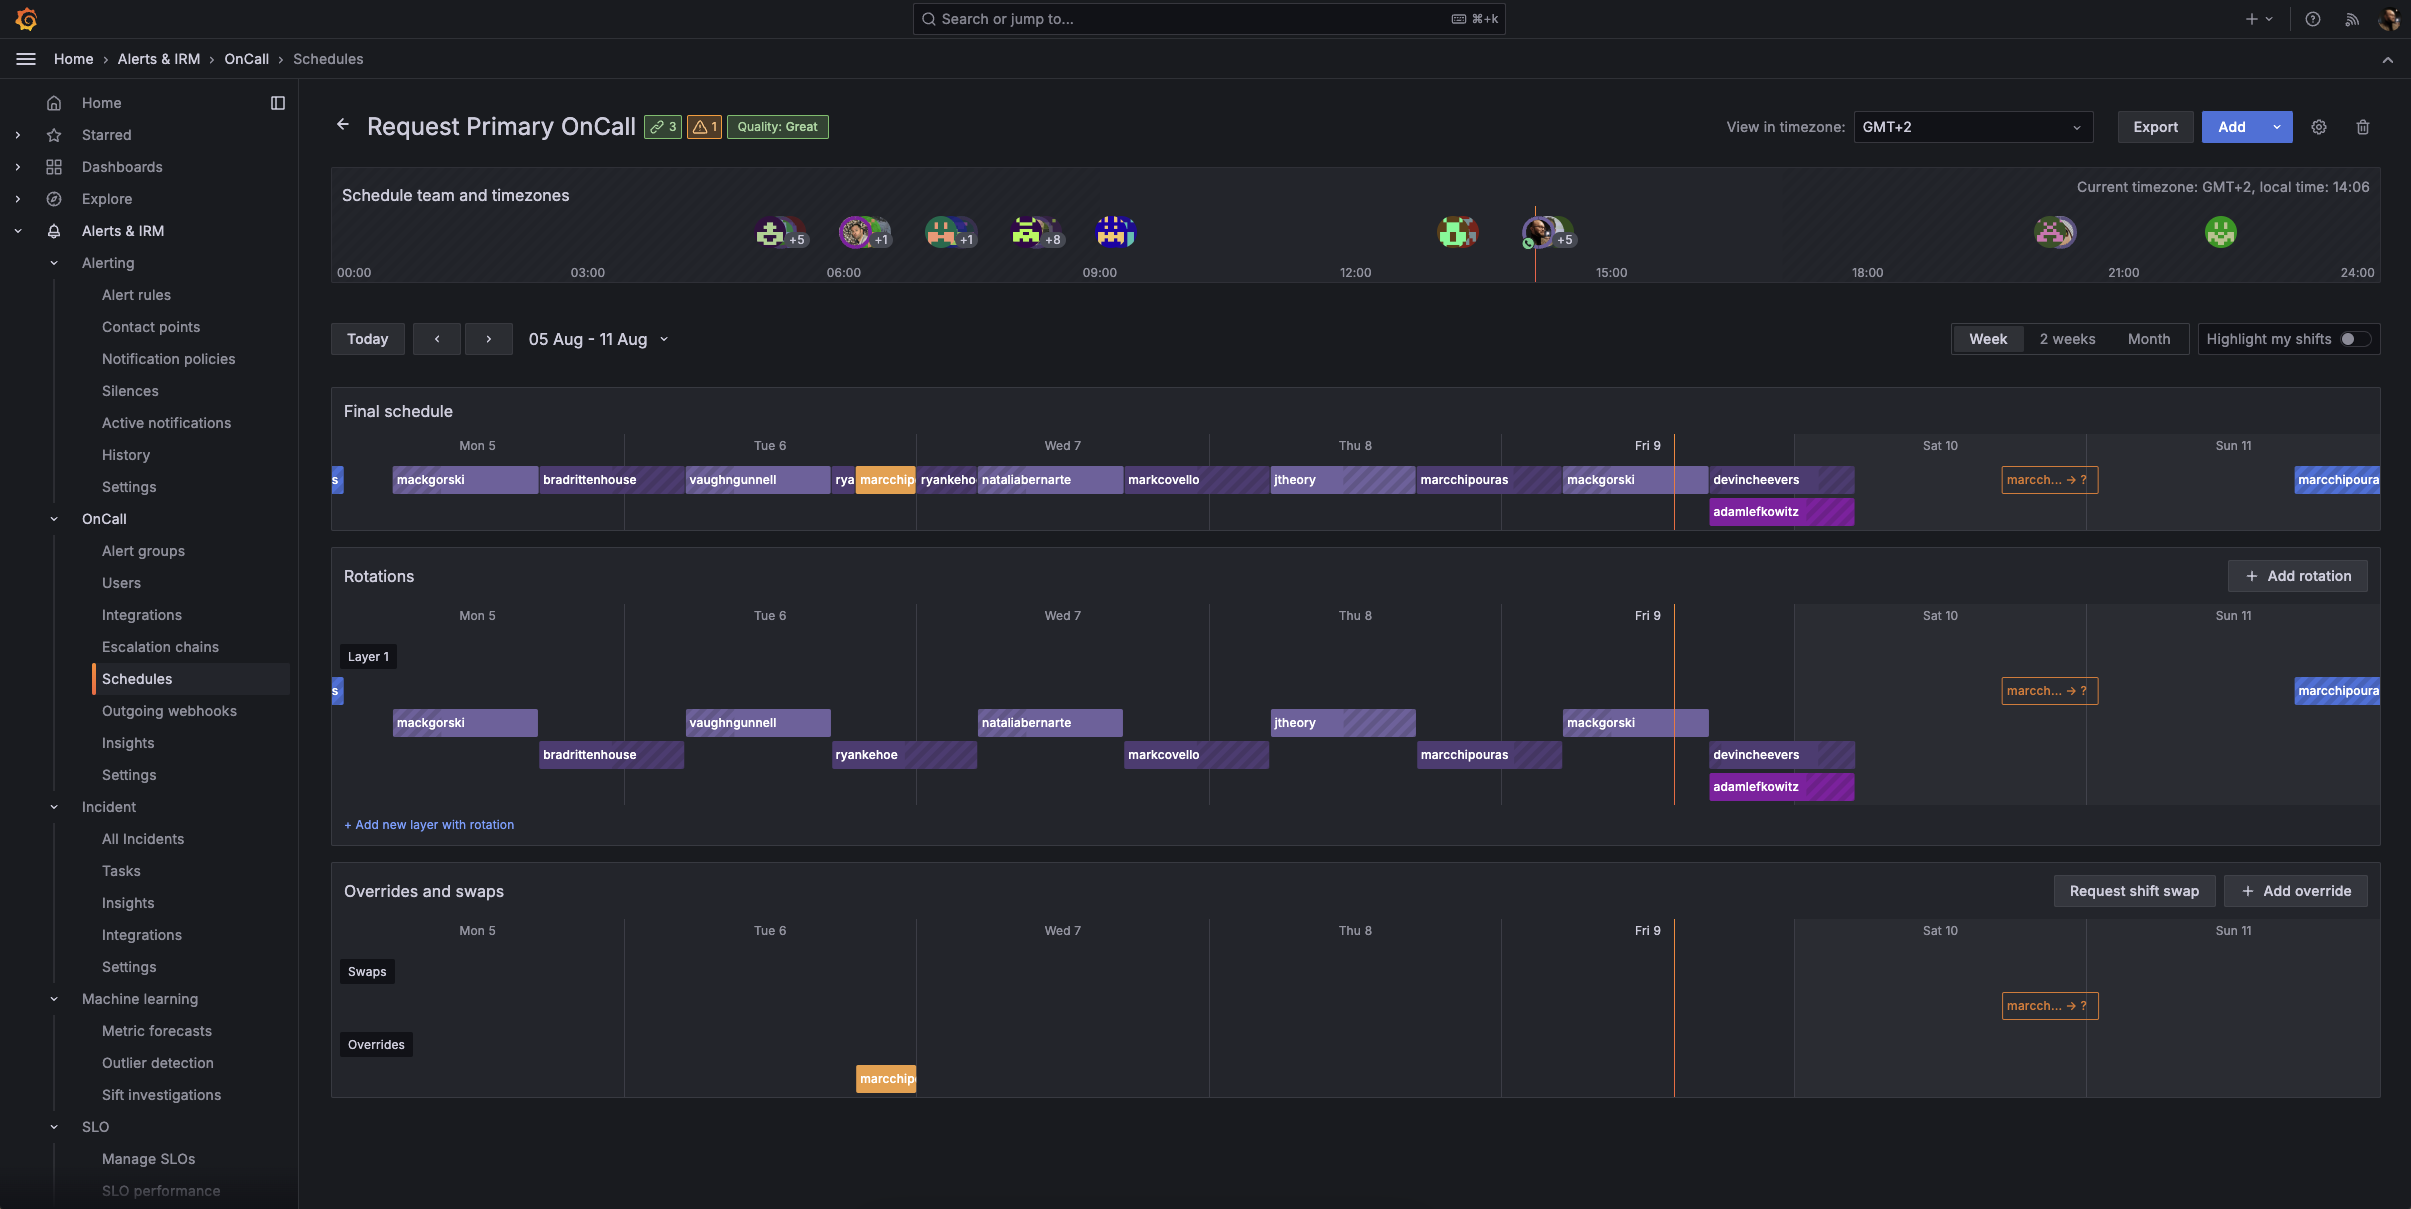The image size is (2411, 1209).
Task: Switch to the Month view tab
Action: (x=2149, y=339)
